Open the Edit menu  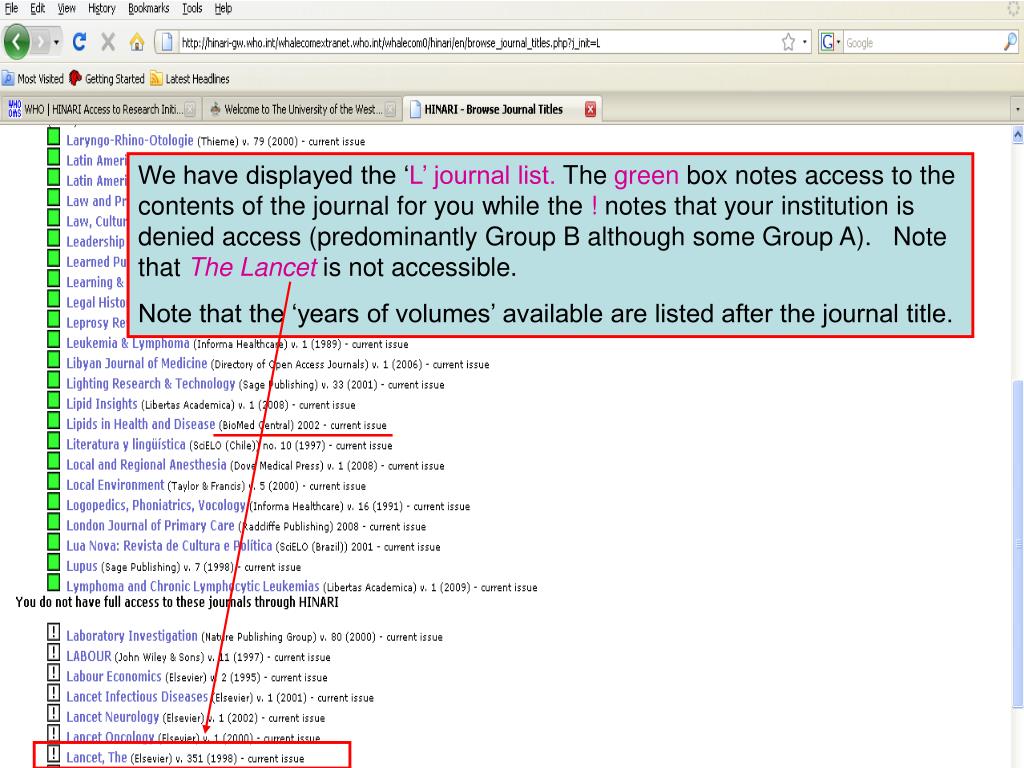point(38,8)
